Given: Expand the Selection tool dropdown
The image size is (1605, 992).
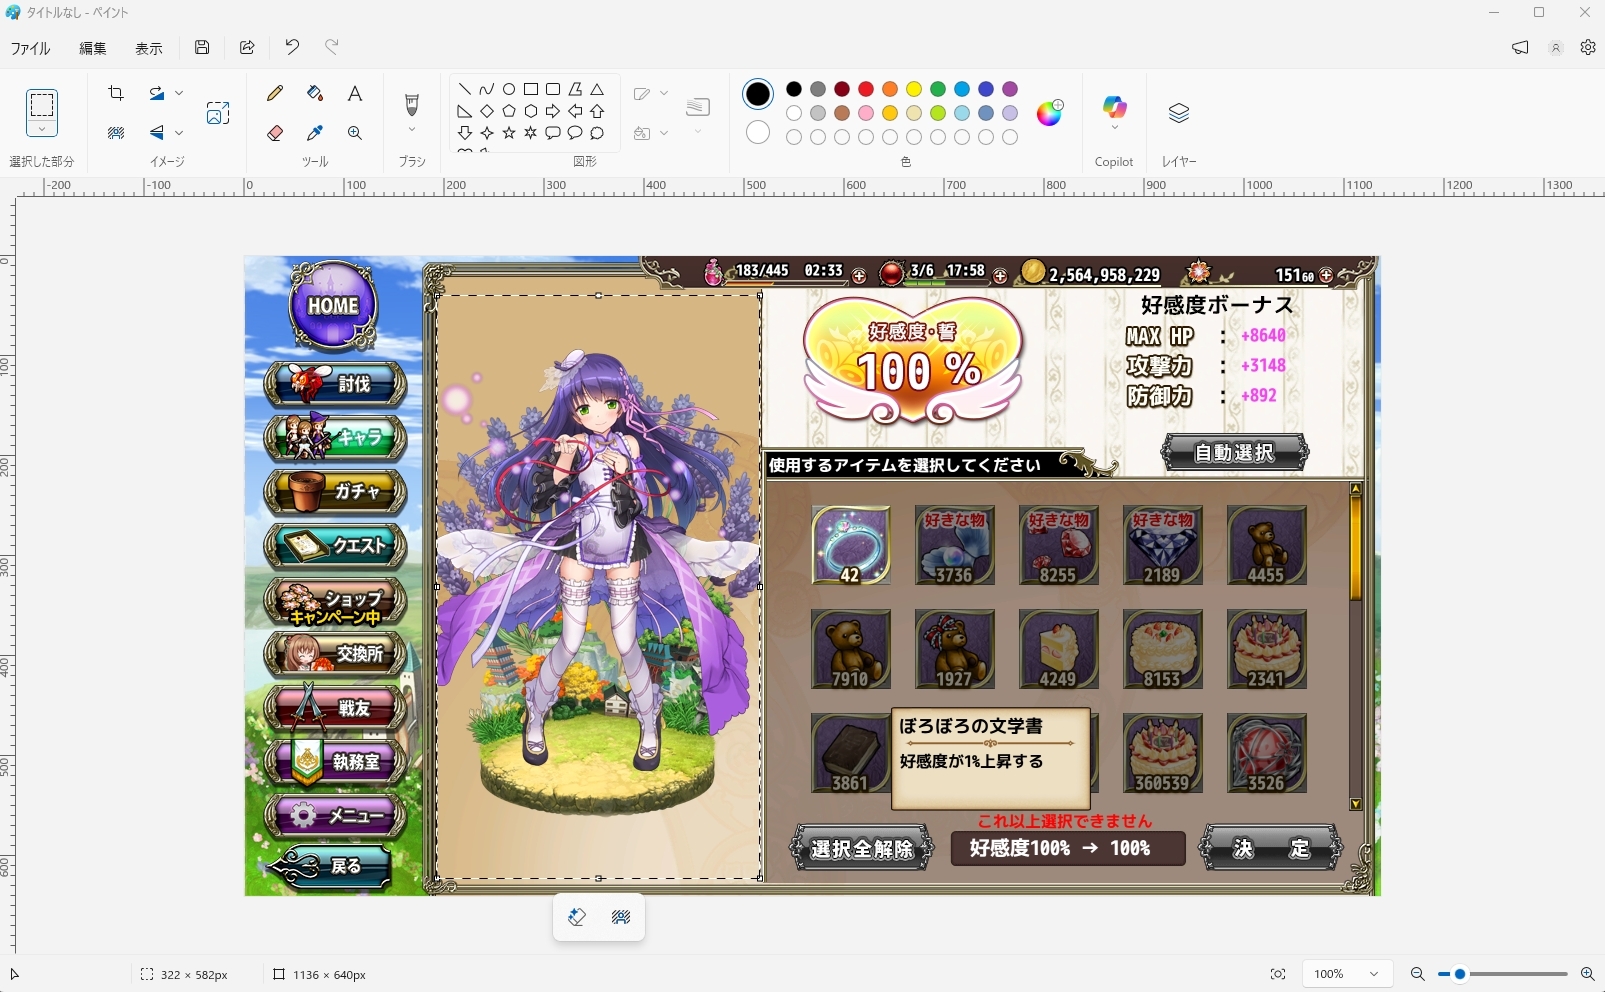Looking at the screenshot, I should [x=42, y=130].
